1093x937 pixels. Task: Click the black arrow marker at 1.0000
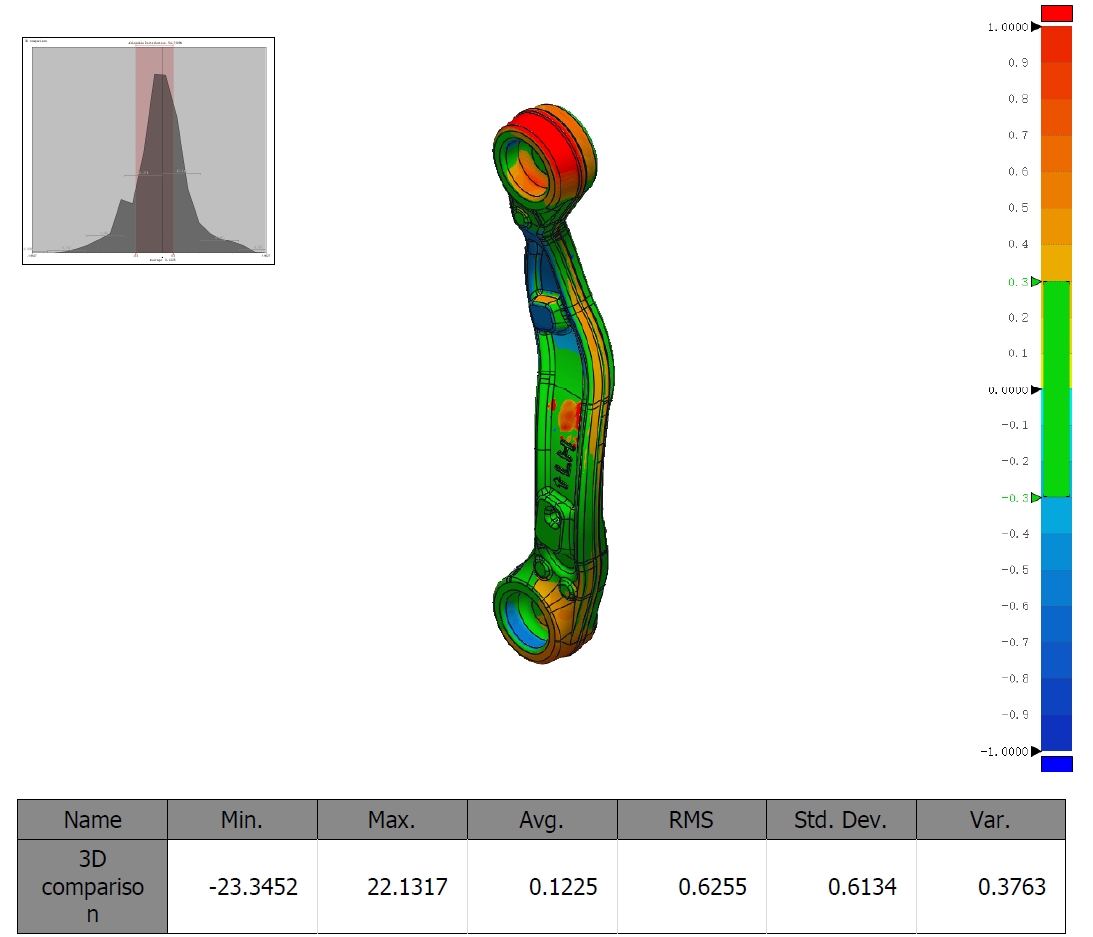point(1035,27)
